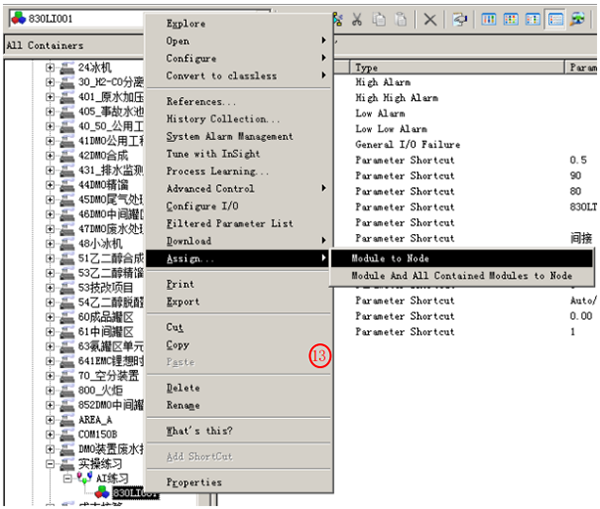Screen dimensions: 600x509
Task: Click the Delete X toolbar icon
Action: [x=429, y=19]
